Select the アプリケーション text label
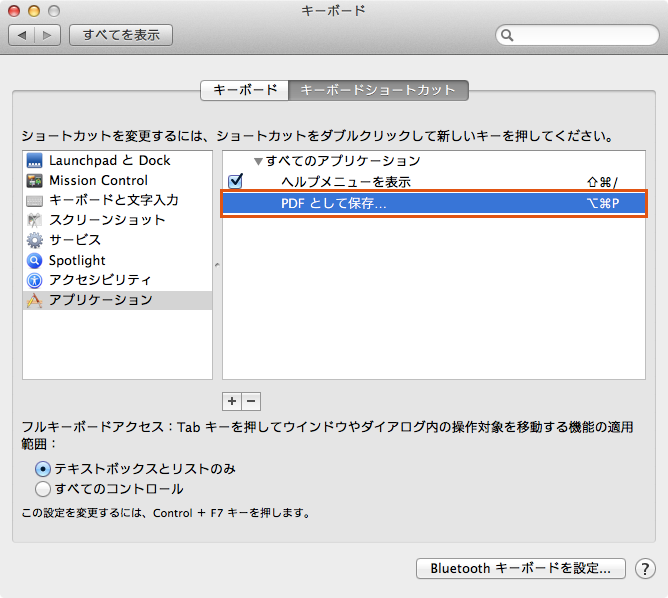The image size is (668, 598). click(x=101, y=300)
